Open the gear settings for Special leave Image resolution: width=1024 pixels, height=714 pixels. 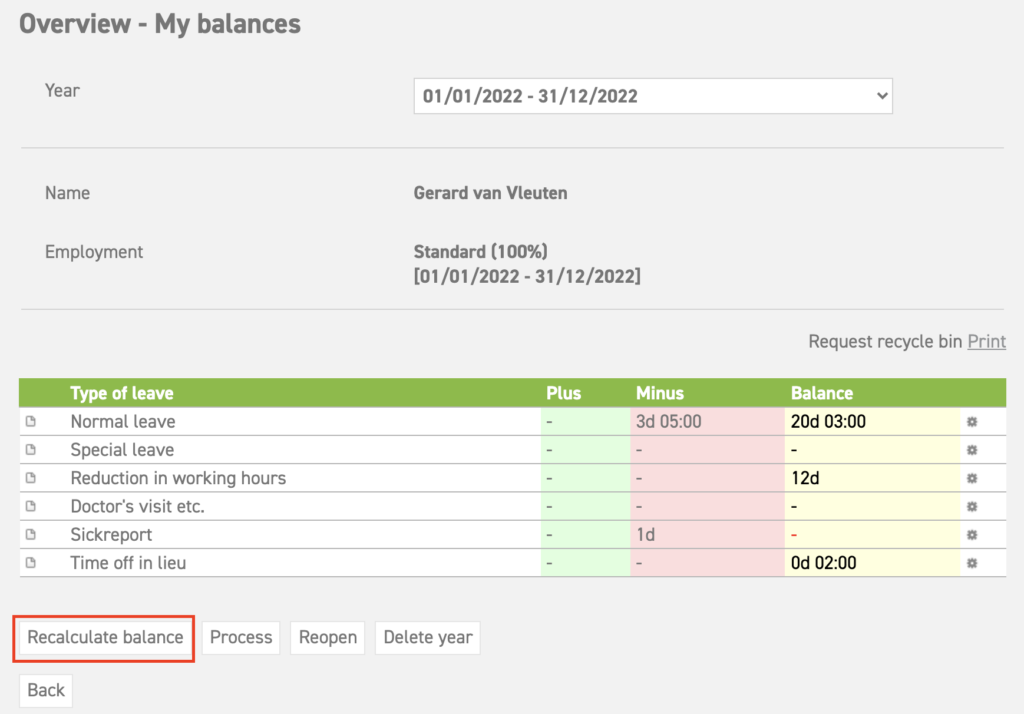(971, 450)
